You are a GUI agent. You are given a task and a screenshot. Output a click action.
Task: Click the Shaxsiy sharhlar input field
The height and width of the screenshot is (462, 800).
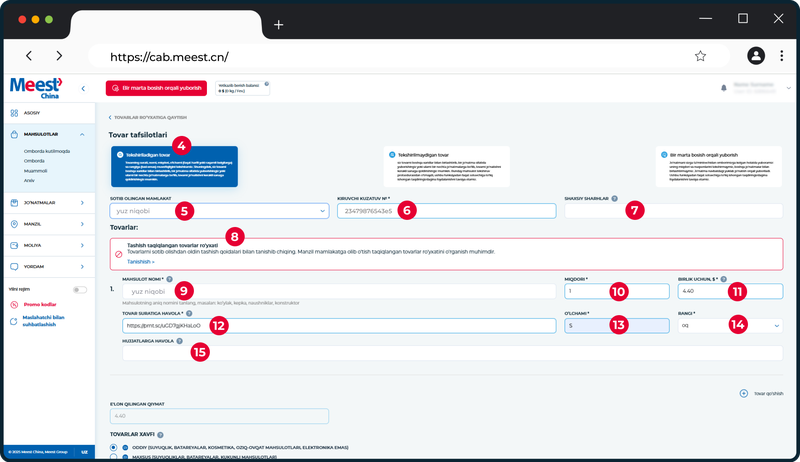[673, 211]
